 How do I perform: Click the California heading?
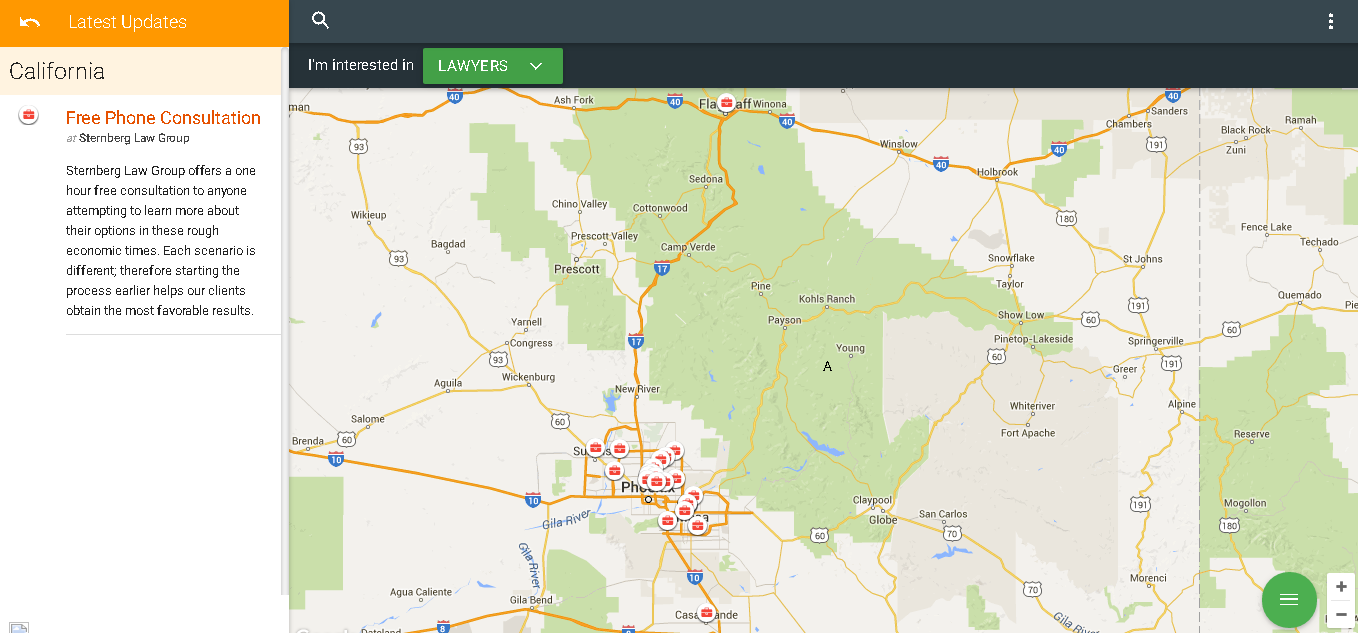[x=57, y=71]
